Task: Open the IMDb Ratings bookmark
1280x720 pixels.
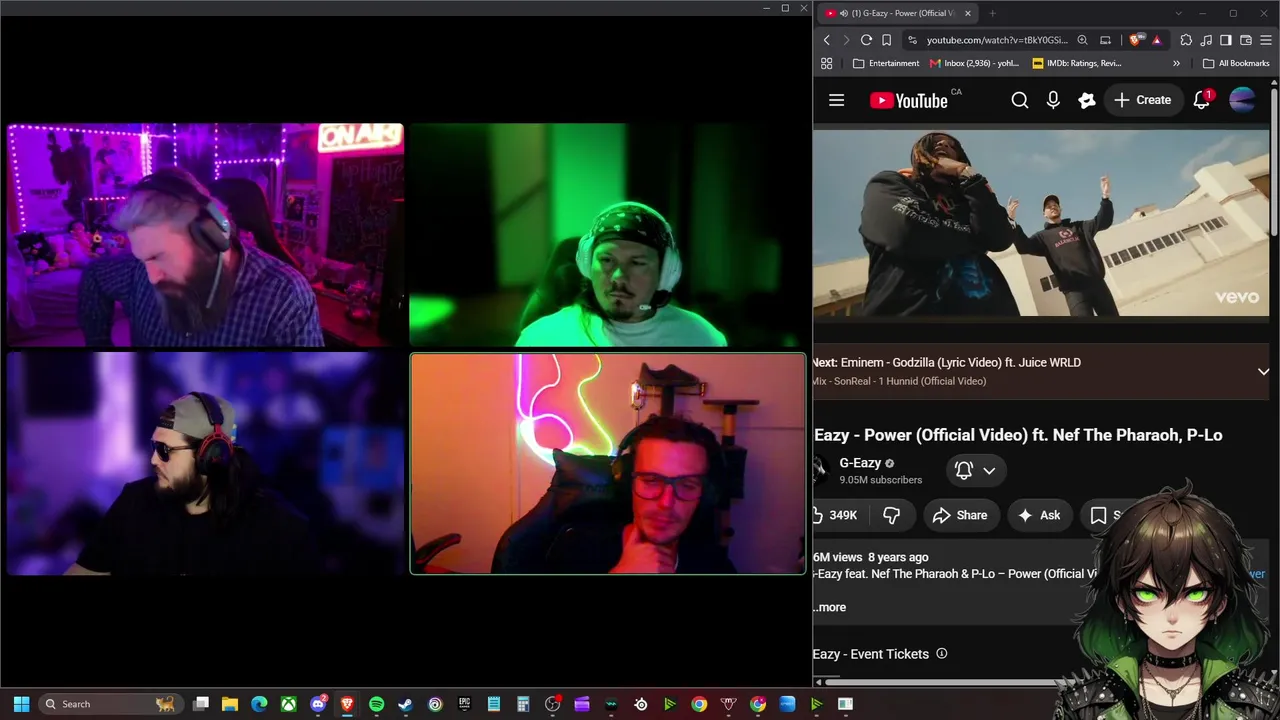Action: pos(1076,63)
